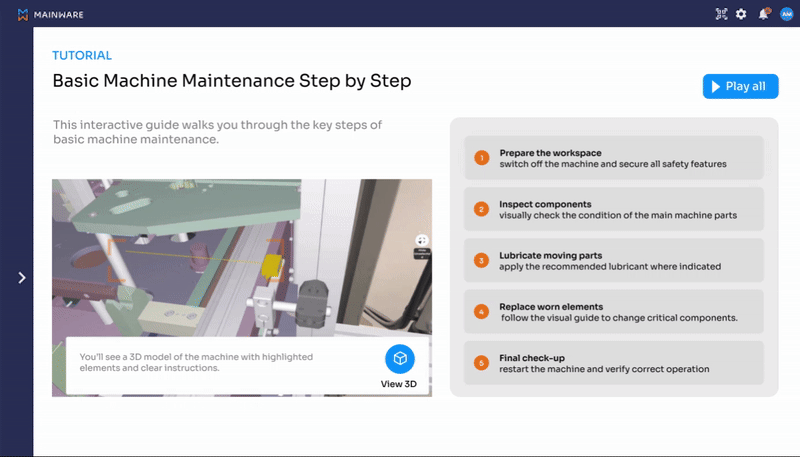Click the 'This interactive guide walks you' description
The width and height of the screenshot is (800, 457).
(x=217, y=132)
